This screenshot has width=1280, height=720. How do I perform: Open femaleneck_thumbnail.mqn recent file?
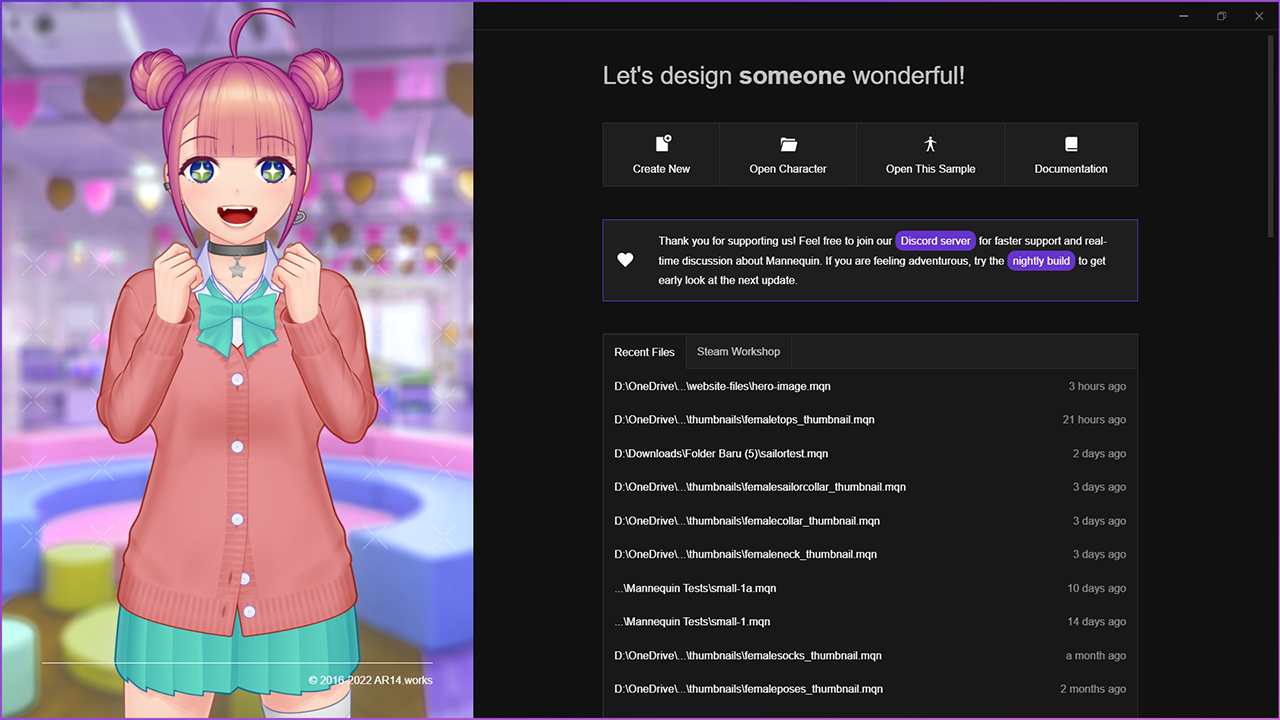point(870,554)
